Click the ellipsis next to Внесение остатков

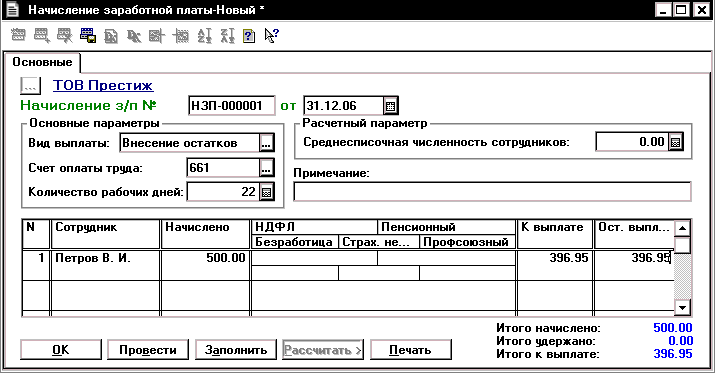267,143
